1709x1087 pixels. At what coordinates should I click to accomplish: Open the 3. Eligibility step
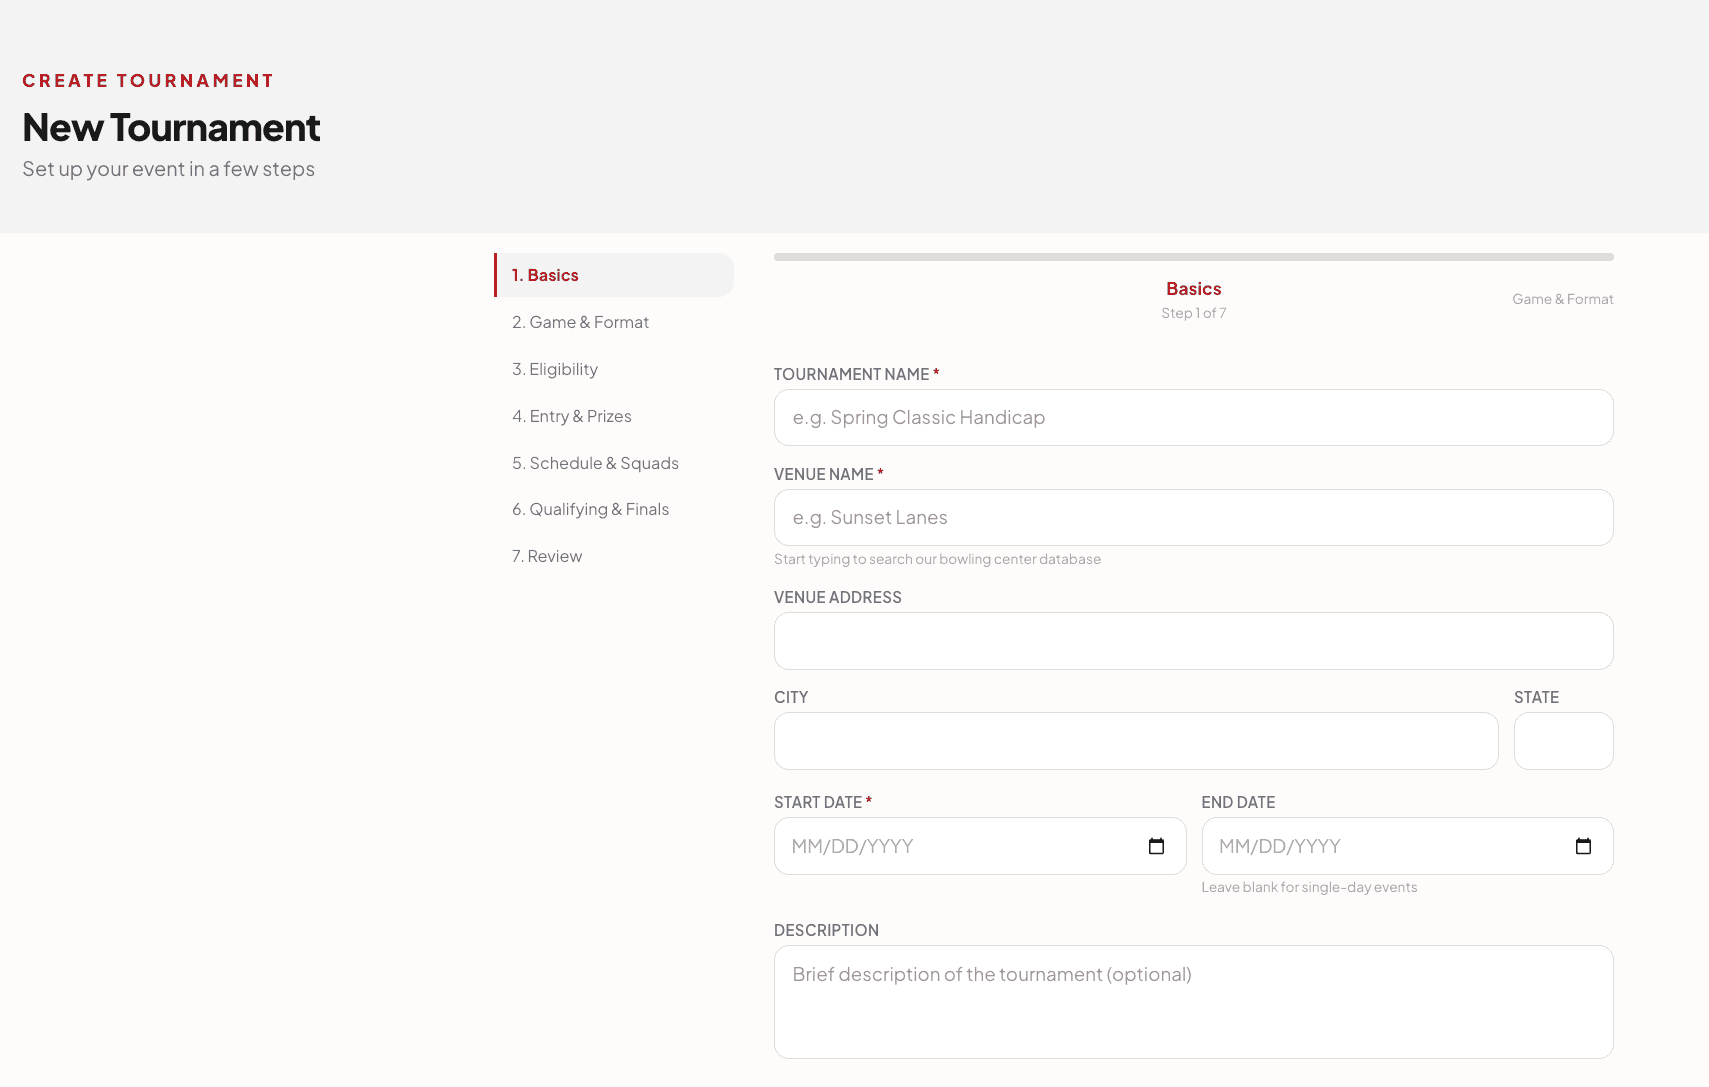coord(614,369)
